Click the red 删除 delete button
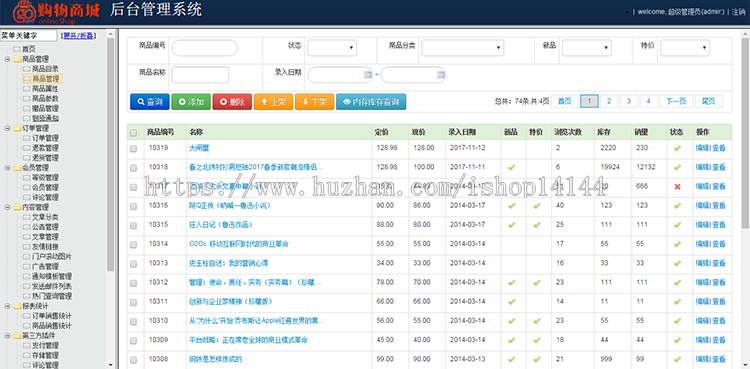Image resolution: width=750 pixels, height=369 pixels. 232,101
